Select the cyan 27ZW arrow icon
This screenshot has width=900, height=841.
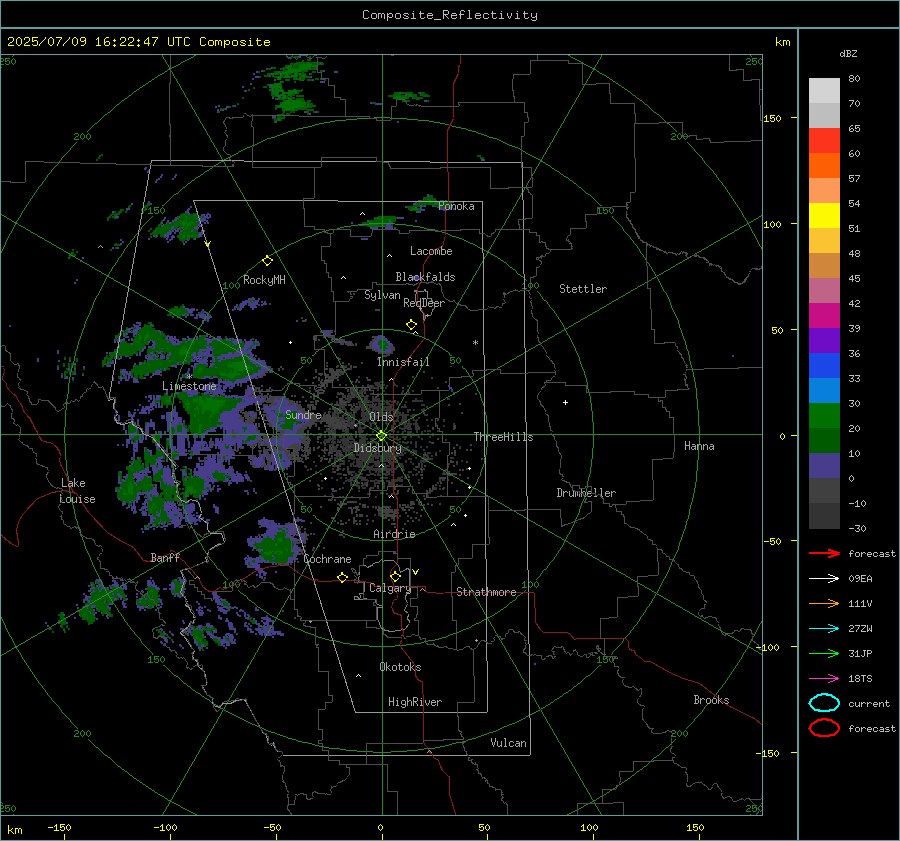(824, 629)
